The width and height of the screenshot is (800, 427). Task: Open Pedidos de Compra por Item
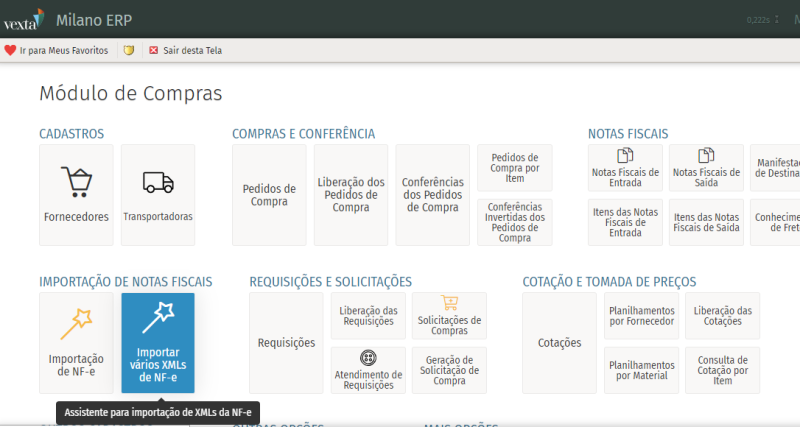[514, 168]
